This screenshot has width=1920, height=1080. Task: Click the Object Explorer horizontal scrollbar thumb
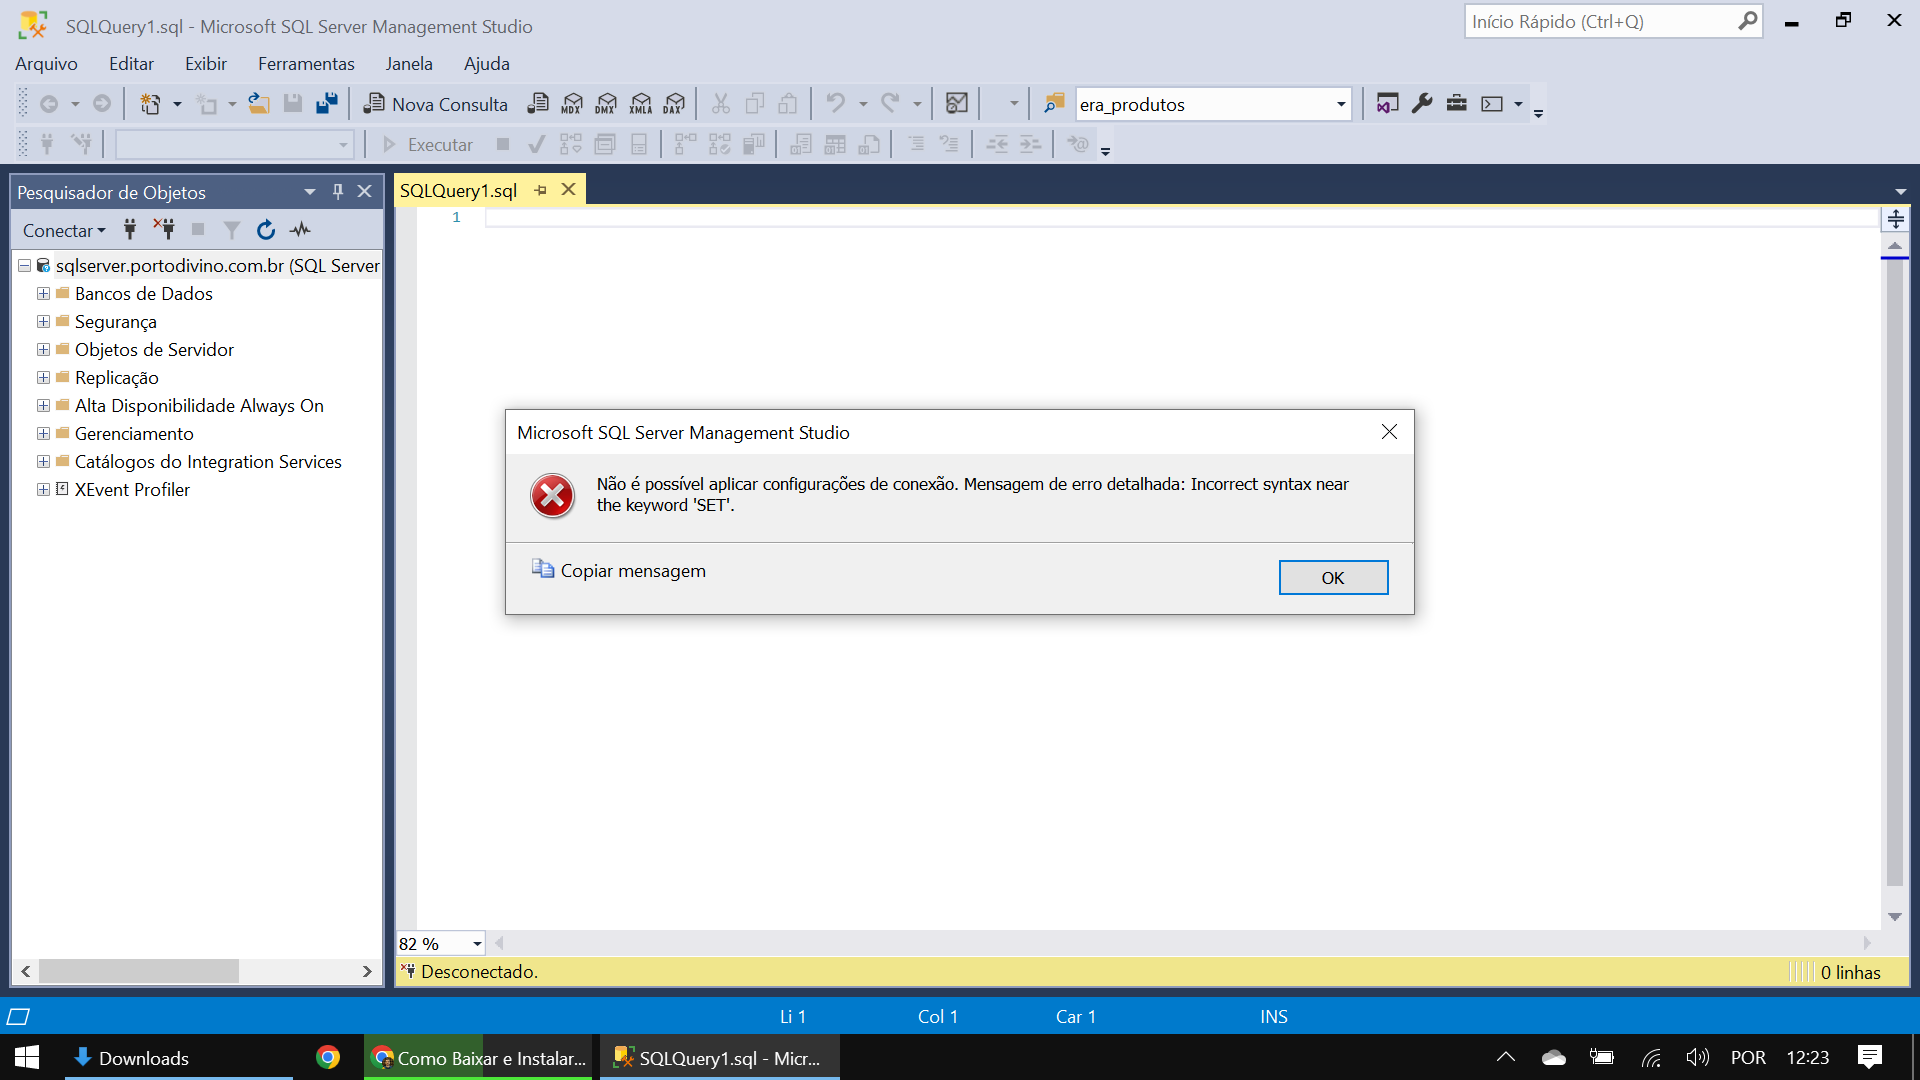(138, 971)
